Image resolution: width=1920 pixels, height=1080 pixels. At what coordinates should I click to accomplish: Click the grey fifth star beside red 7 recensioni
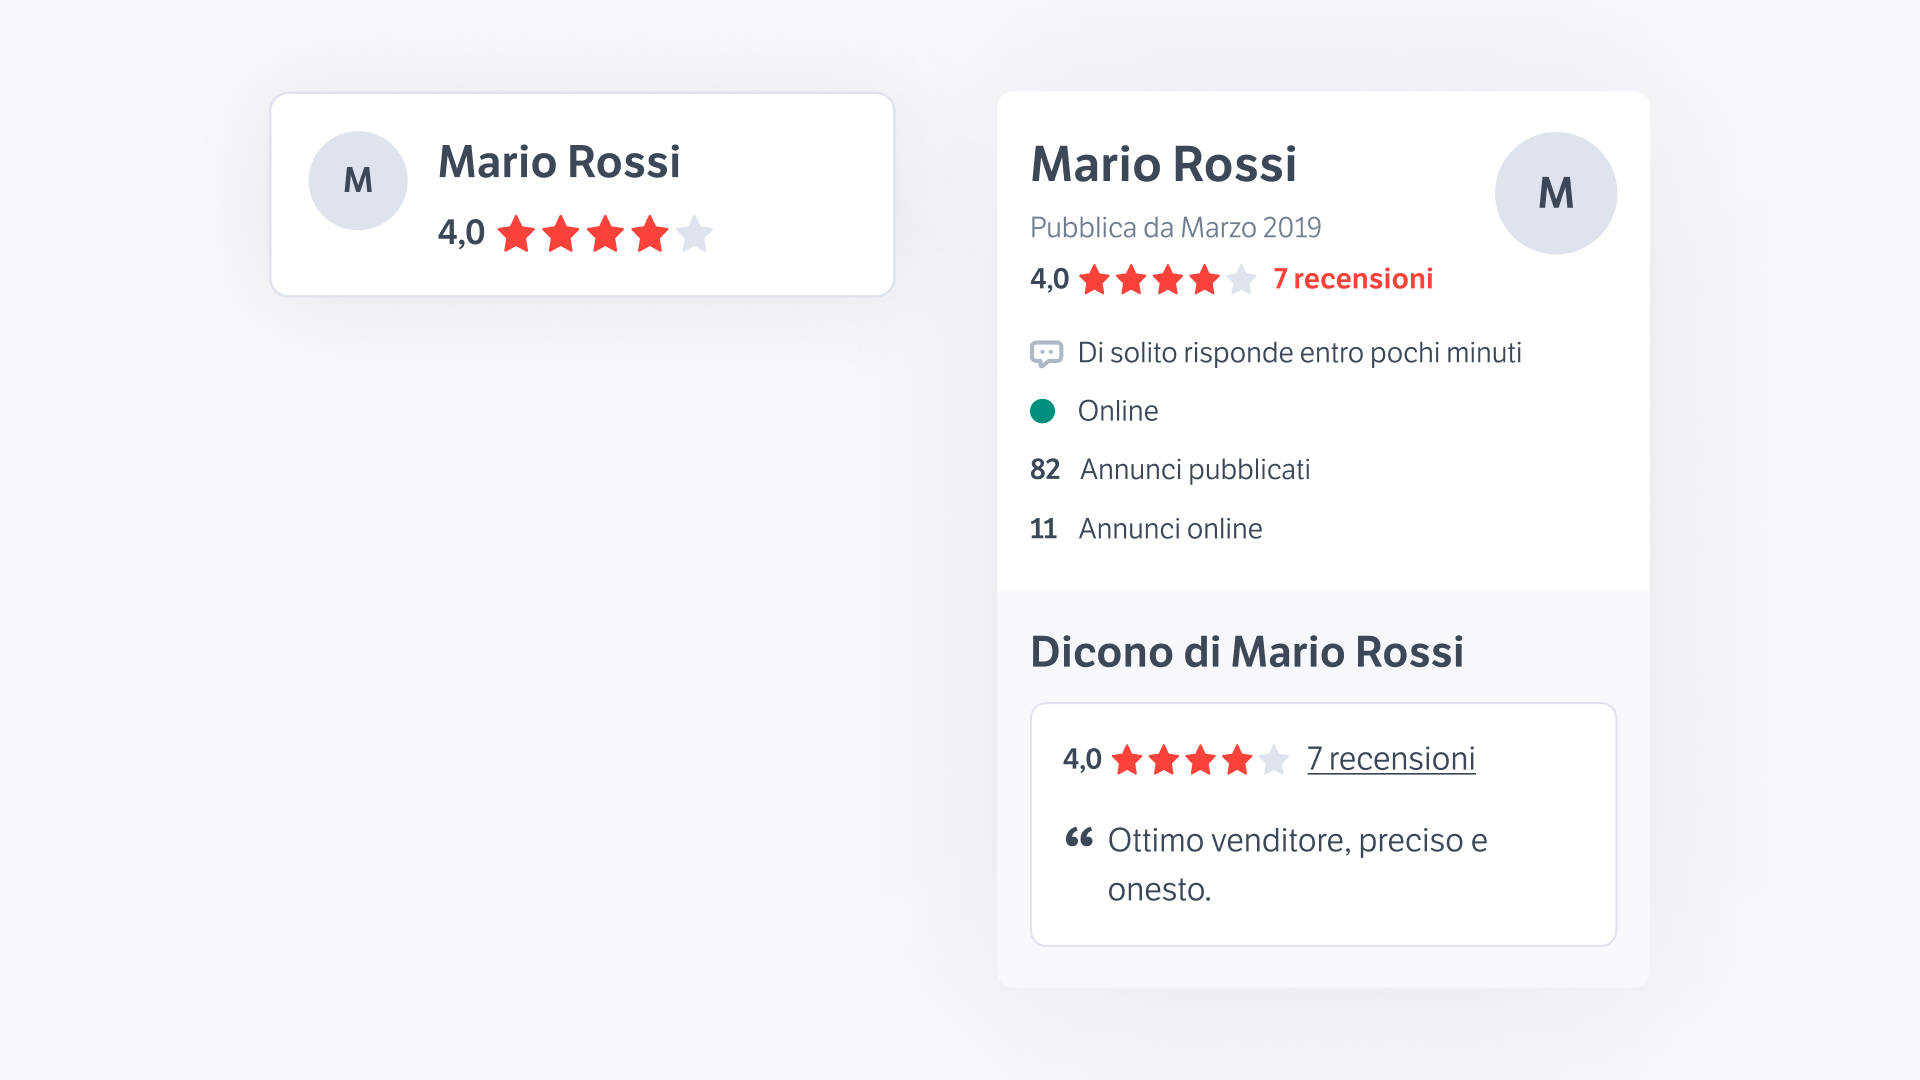click(x=1241, y=280)
